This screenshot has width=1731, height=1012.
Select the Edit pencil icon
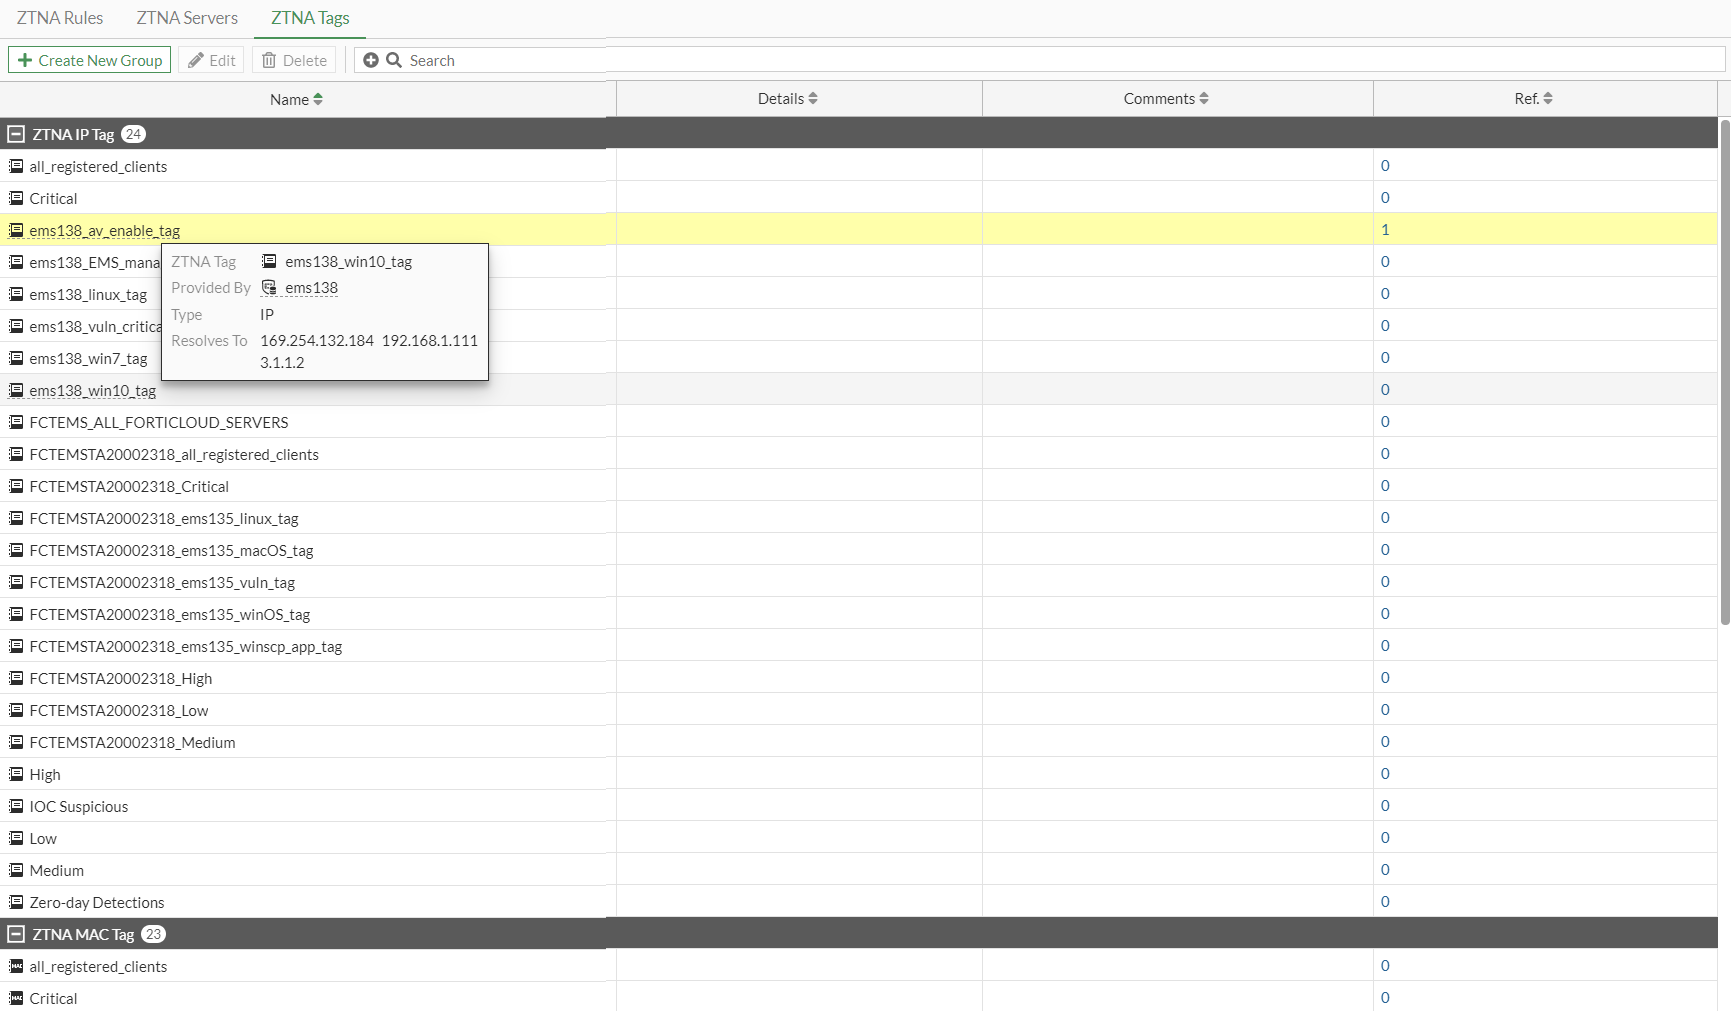(x=196, y=60)
